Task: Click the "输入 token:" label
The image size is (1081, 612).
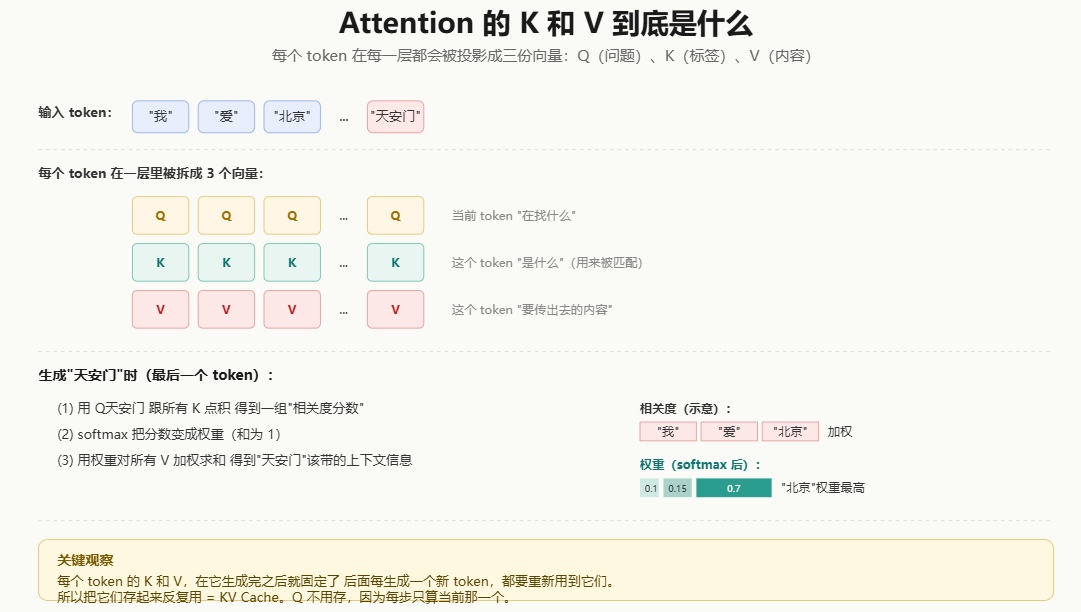Action: pos(75,112)
